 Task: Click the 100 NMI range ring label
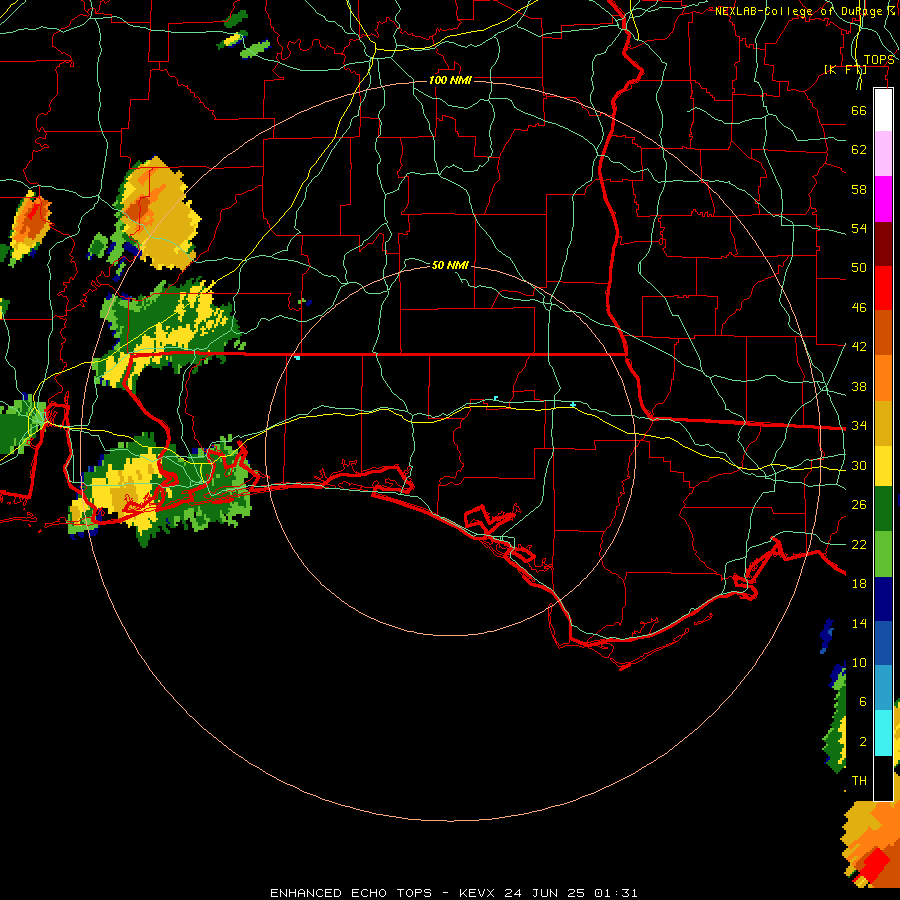click(450, 80)
